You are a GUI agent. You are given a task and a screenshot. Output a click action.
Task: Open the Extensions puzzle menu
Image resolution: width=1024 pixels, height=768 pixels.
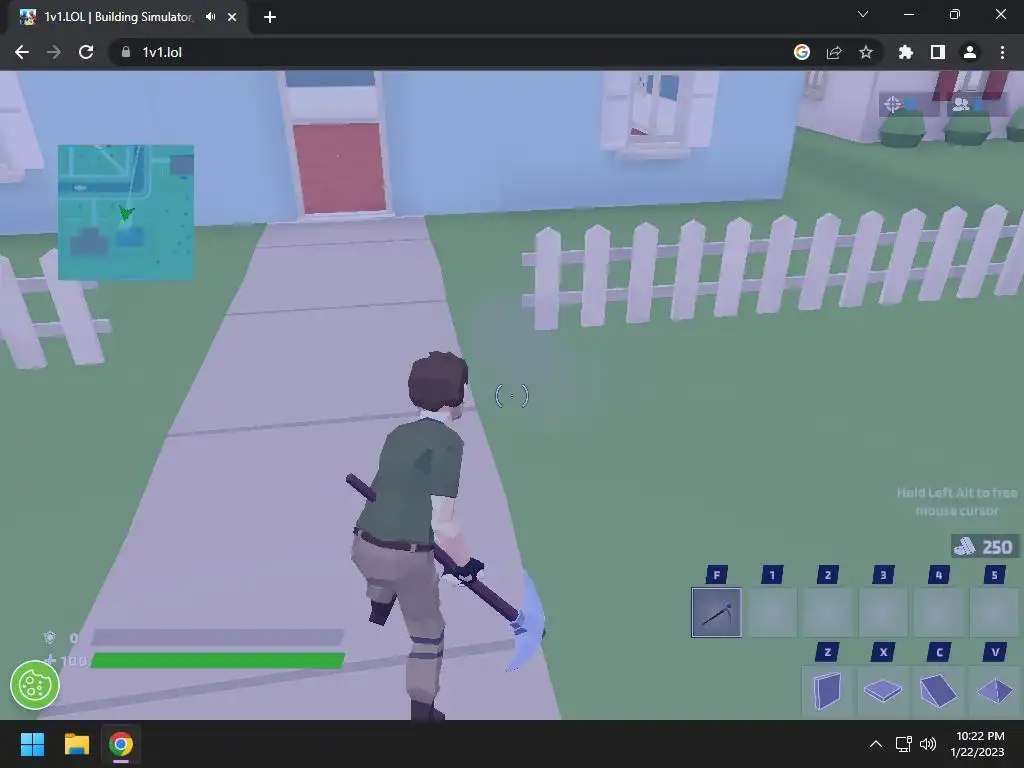tap(906, 52)
